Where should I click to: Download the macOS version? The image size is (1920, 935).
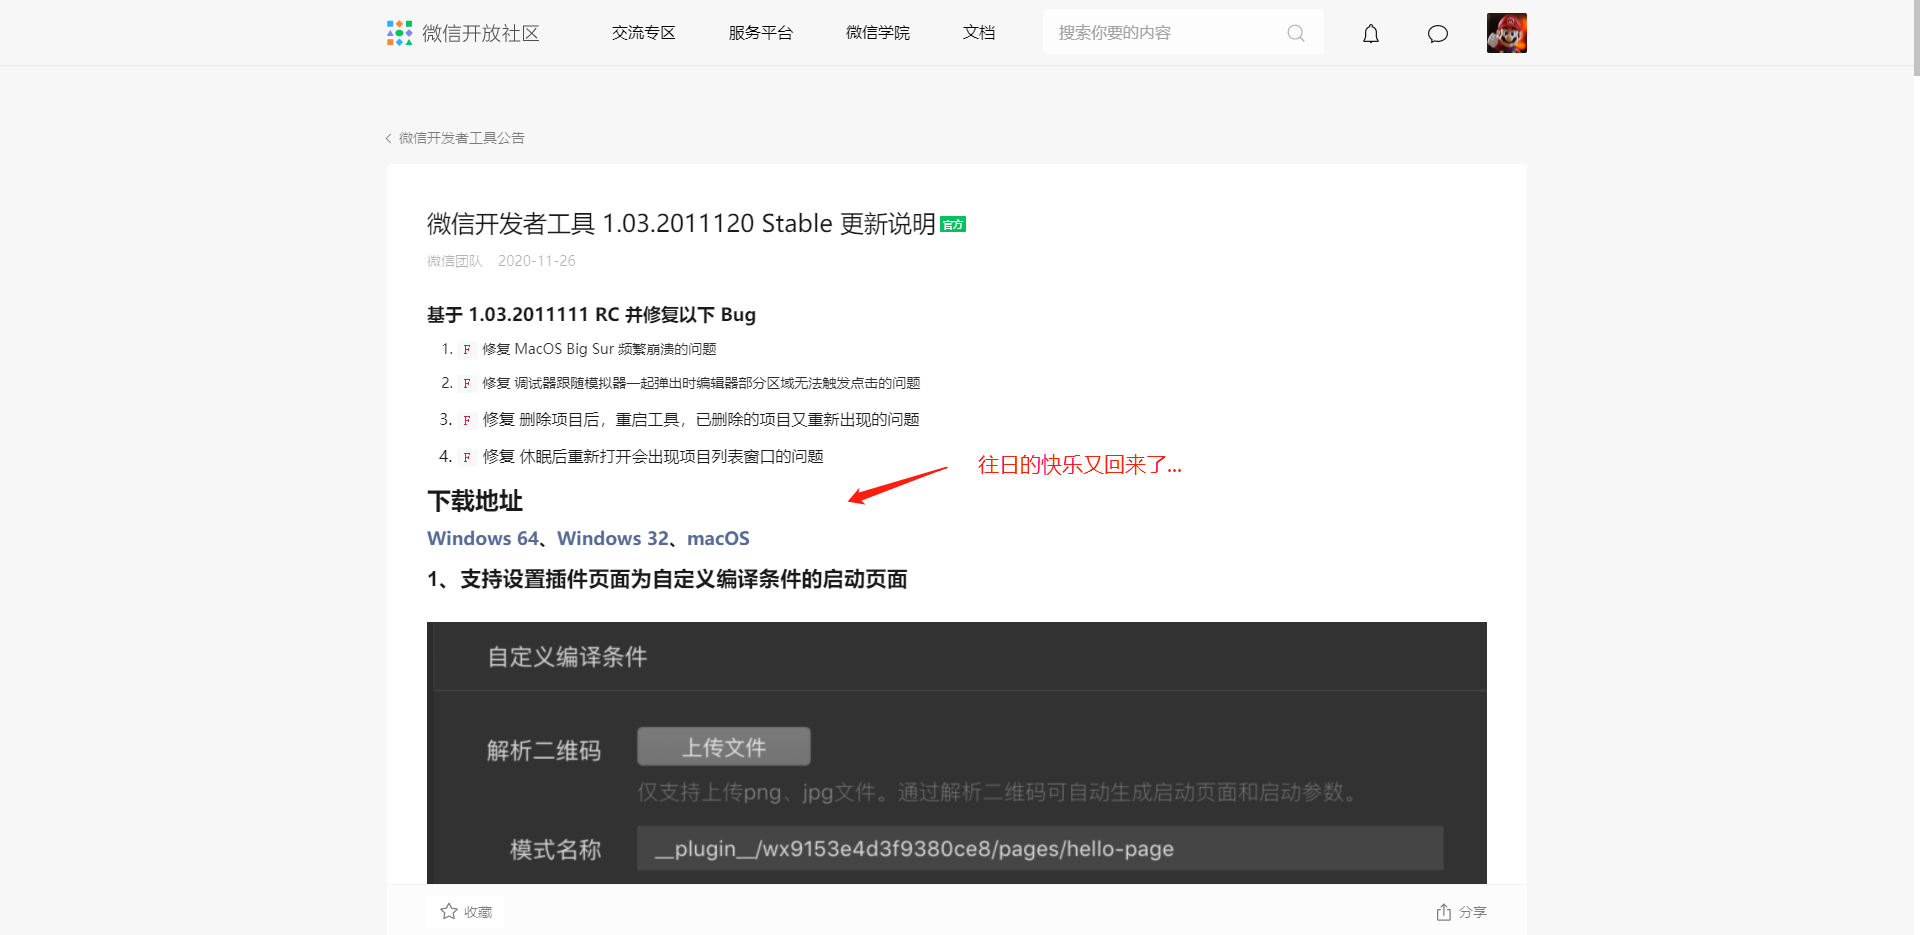click(x=718, y=538)
